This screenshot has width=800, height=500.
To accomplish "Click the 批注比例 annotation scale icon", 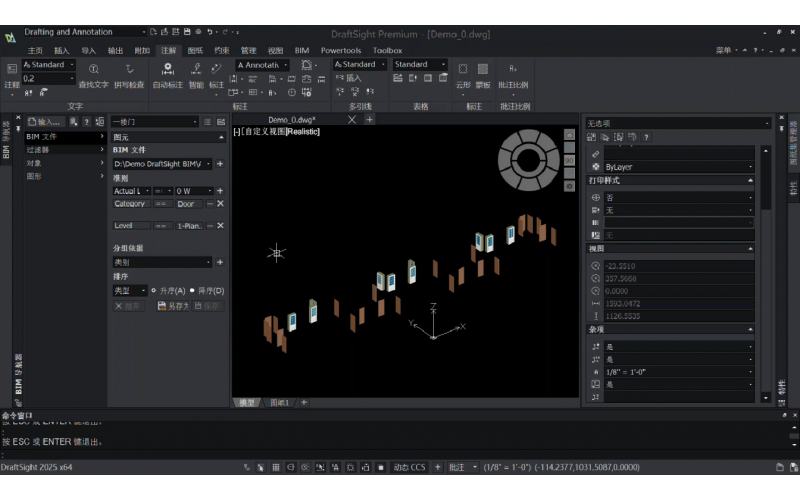I will (513, 69).
